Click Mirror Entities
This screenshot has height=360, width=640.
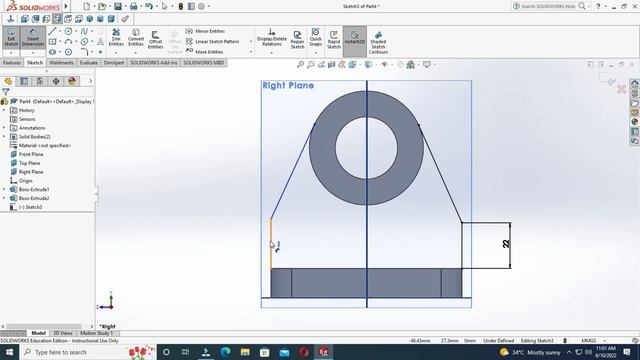pyautogui.click(x=205, y=31)
